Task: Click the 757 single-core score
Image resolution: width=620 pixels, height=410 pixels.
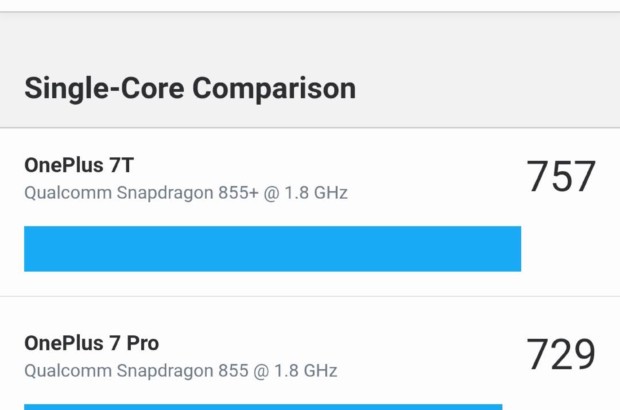Action: tap(560, 177)
